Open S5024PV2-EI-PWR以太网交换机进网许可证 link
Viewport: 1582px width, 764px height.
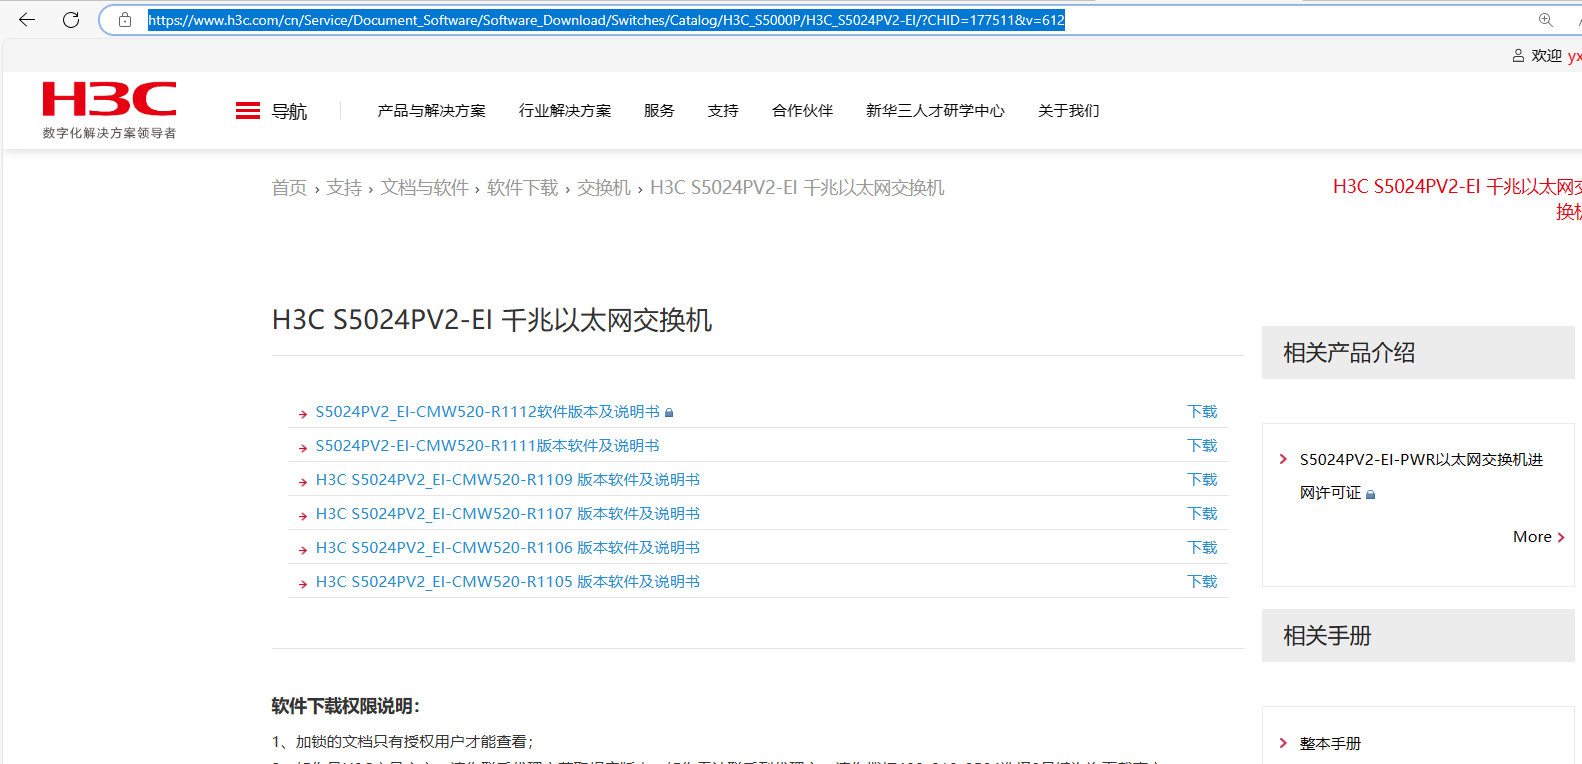1421,476
